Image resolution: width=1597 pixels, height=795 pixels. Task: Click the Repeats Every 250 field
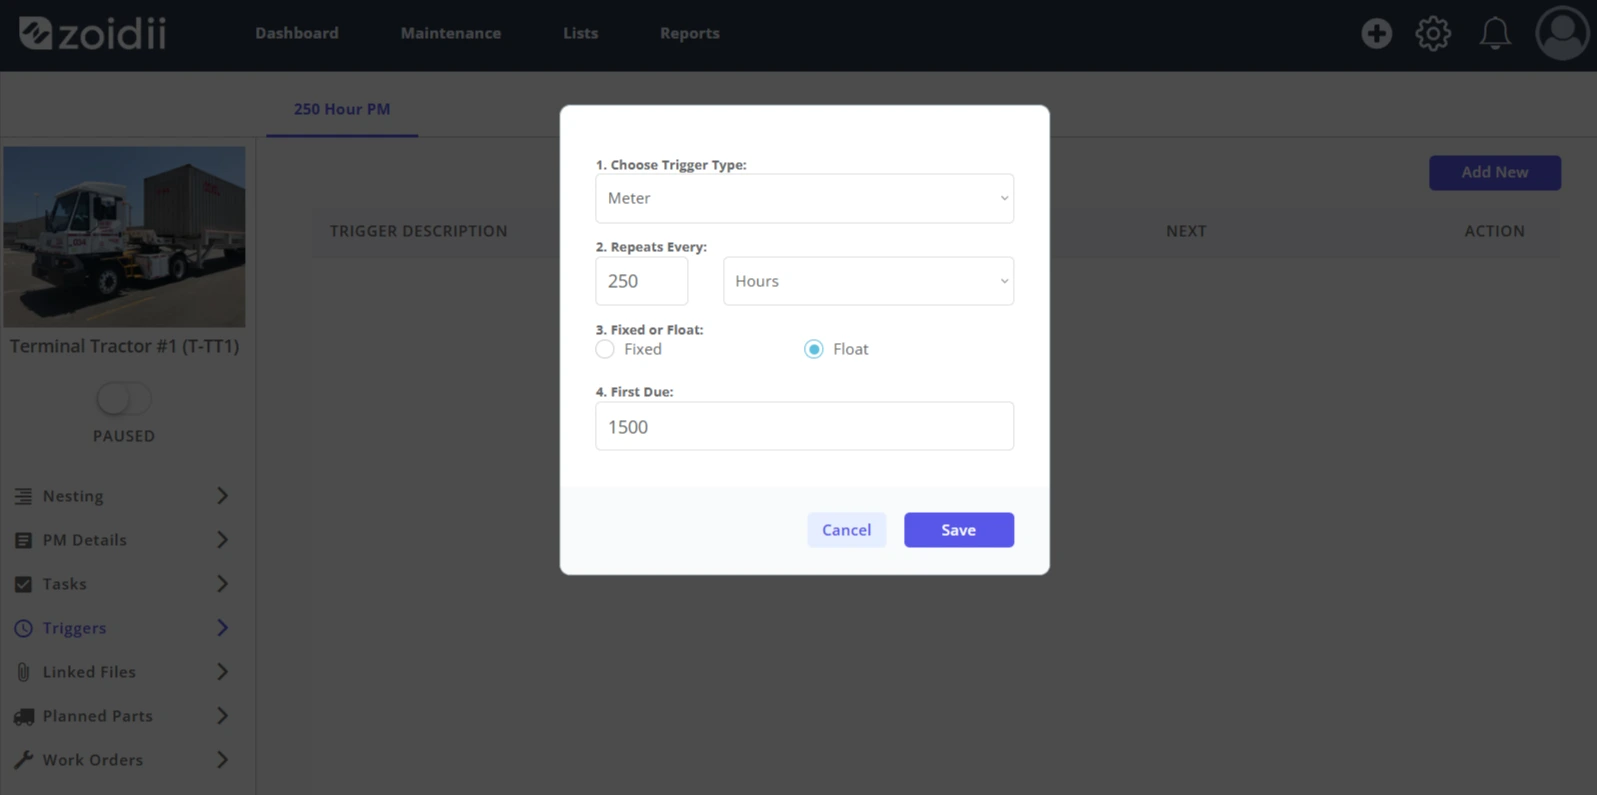(x=641, y=281)
